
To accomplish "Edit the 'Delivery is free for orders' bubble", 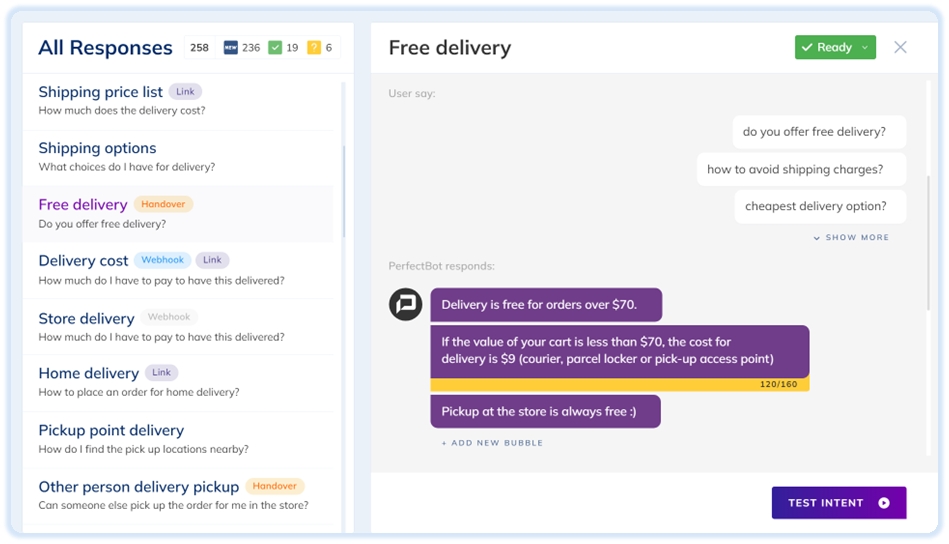I will pyautogui.click(x=546, y=304).
